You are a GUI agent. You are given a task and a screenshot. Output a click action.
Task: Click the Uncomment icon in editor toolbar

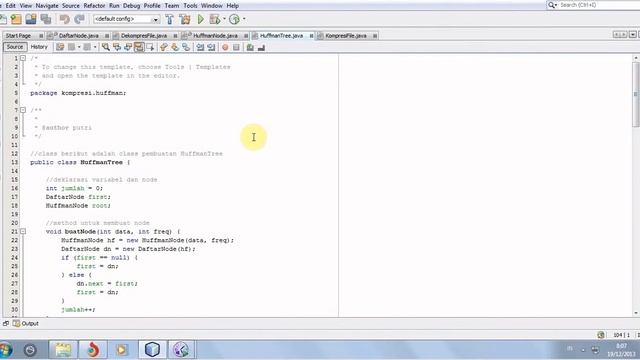click(x=261, y=47)
